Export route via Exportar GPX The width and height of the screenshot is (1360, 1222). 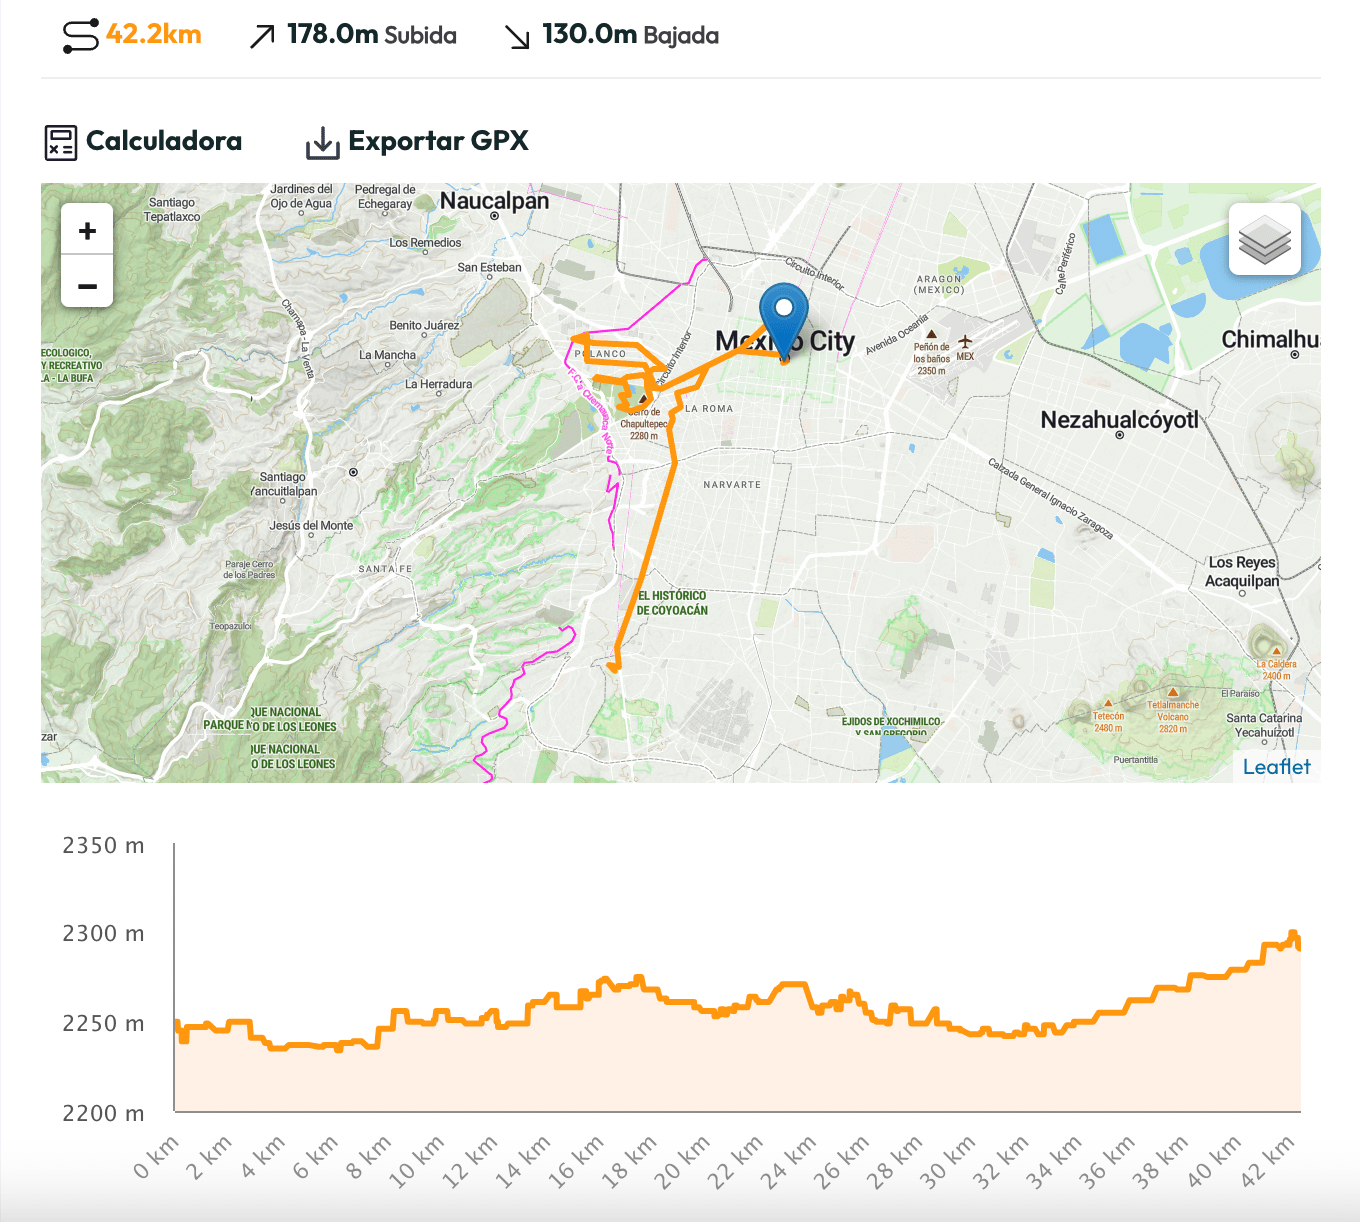click(438, 141)
